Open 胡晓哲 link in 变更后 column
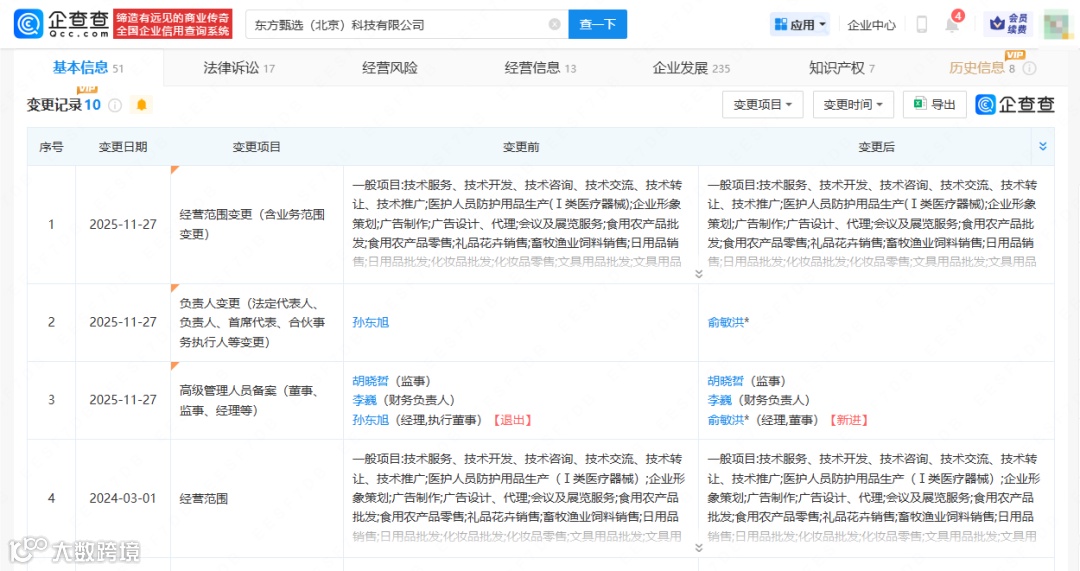The width and height of the screenshot is (1080, 571). click(726, 381)
